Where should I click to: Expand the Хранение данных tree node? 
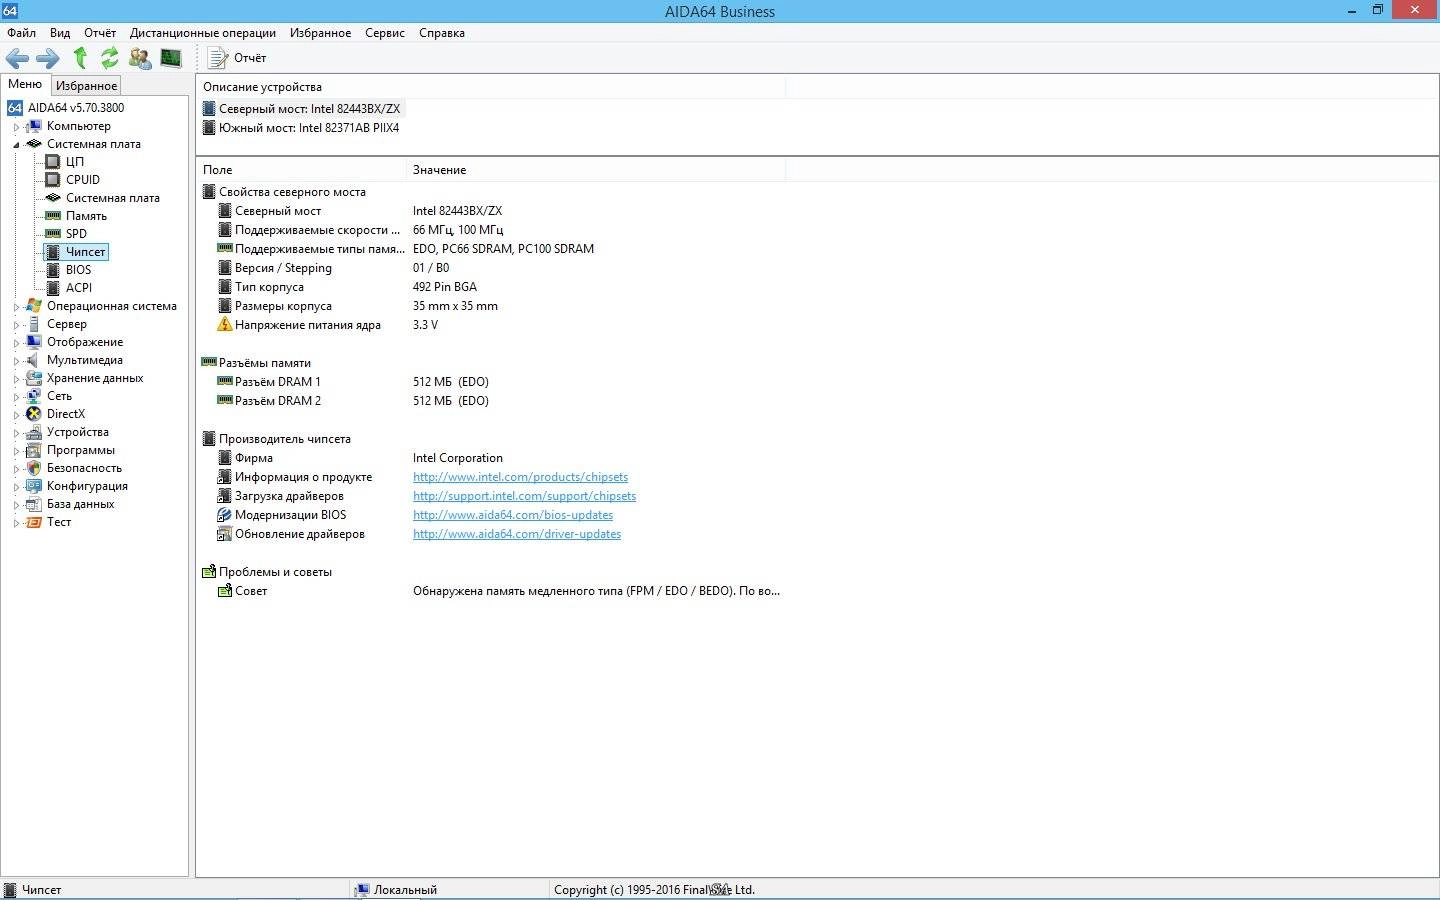(x=16, y=379)
